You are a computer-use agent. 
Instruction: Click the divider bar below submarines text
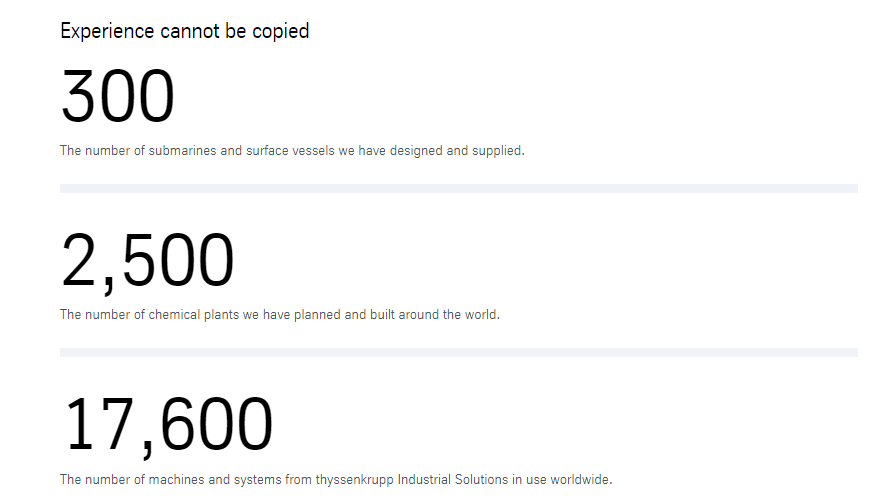[x=459, y=188]
